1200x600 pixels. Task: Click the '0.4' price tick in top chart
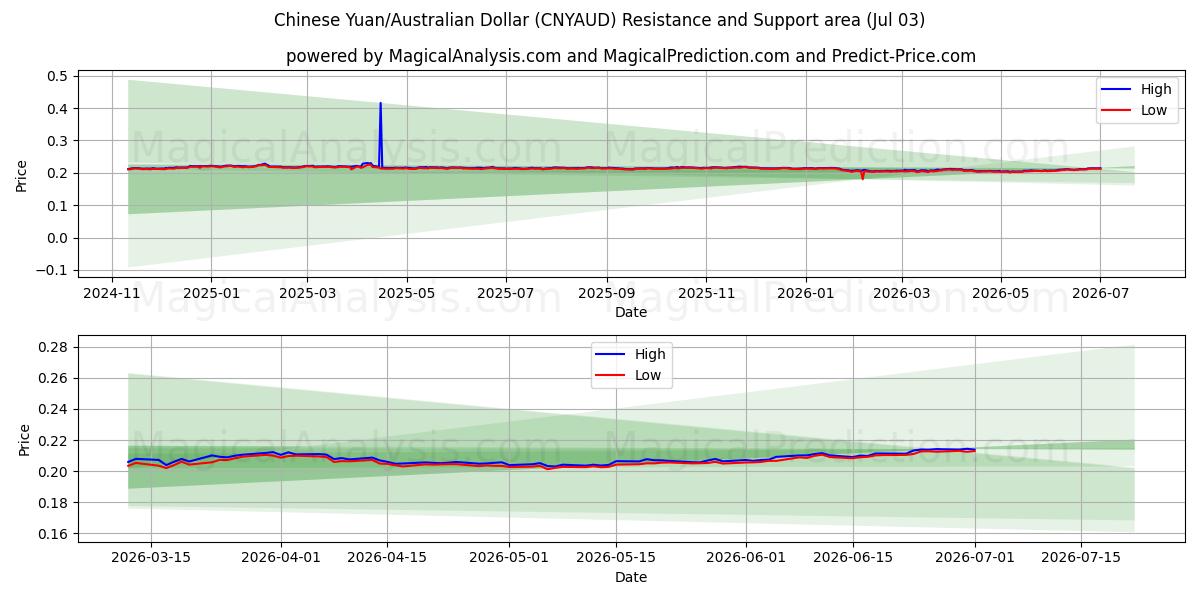pyautogui.click(x=57, y=108)
